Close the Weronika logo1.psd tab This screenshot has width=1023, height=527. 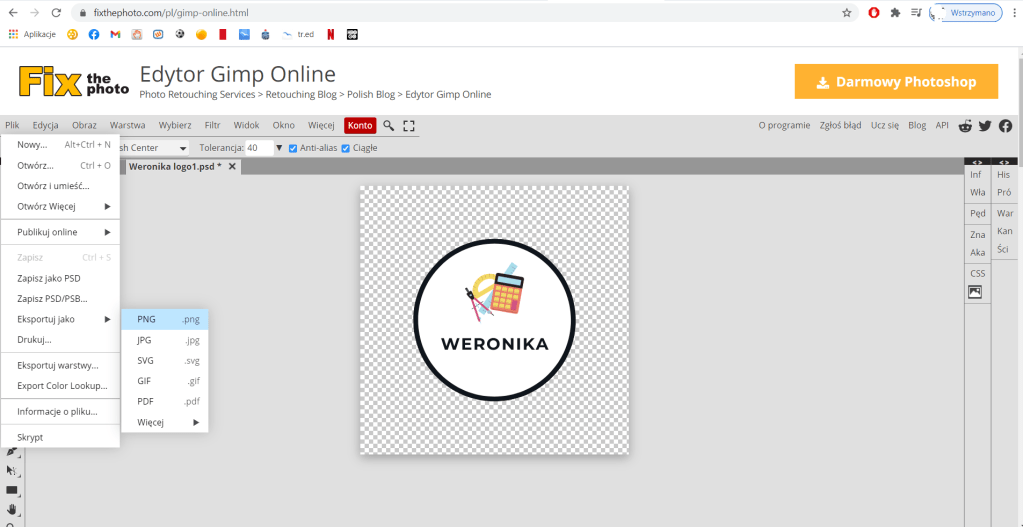coord(232,166)
